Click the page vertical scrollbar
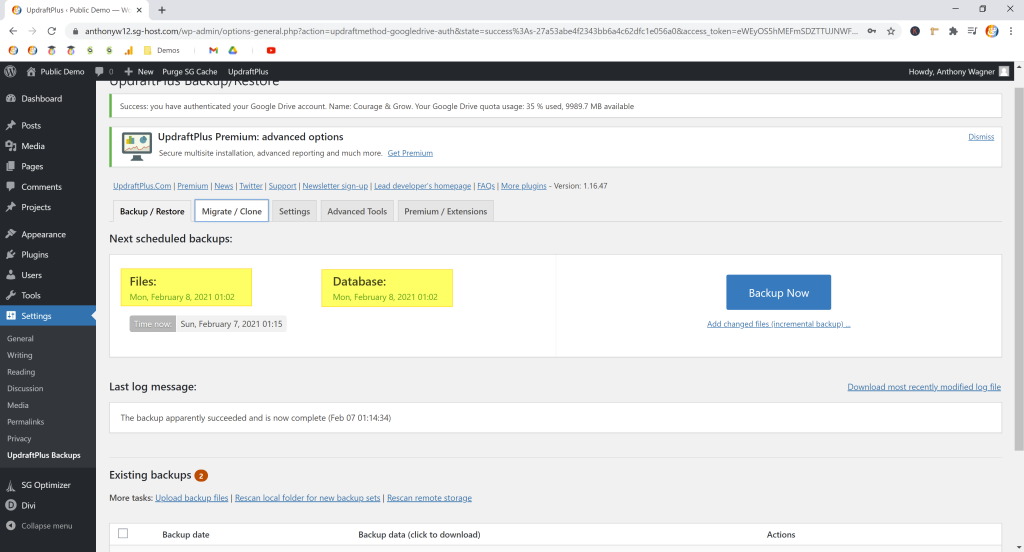Image resolution: width=1024 pixels, height=552 pixels. tap(1019, 268)
